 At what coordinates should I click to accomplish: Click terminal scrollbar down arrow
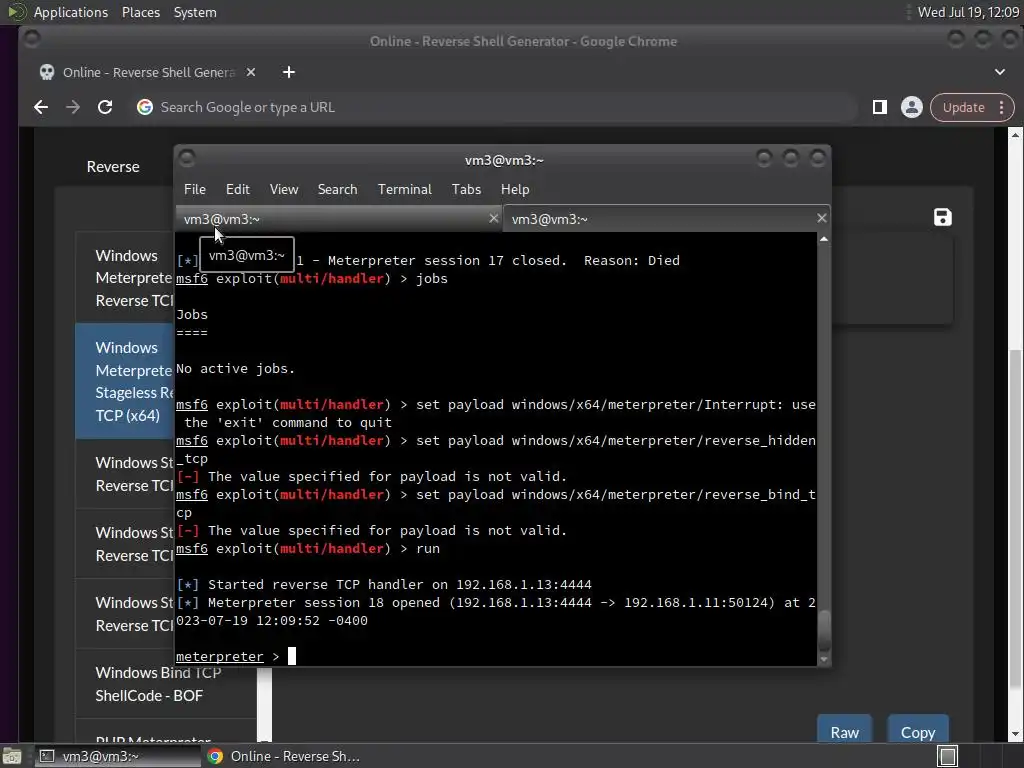[x=824, y=660]
